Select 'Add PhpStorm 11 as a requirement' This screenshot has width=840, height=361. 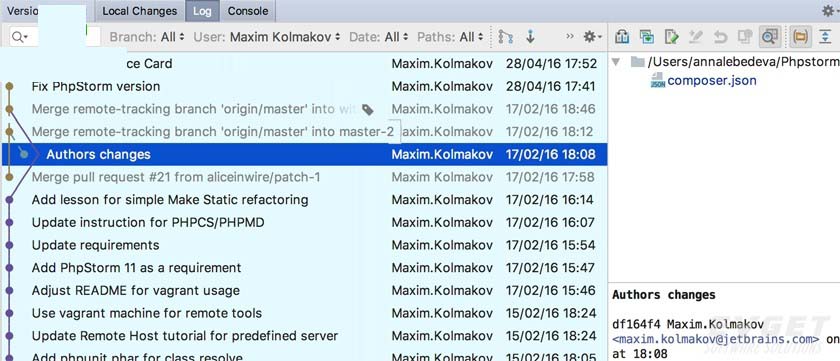[304, 268]
